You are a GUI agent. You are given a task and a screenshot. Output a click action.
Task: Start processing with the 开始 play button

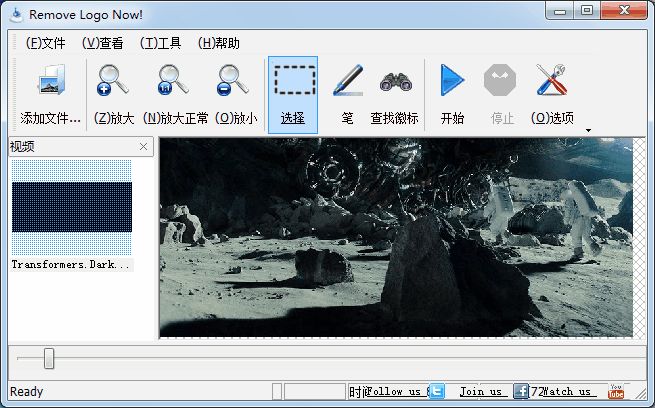click(452, 95)
